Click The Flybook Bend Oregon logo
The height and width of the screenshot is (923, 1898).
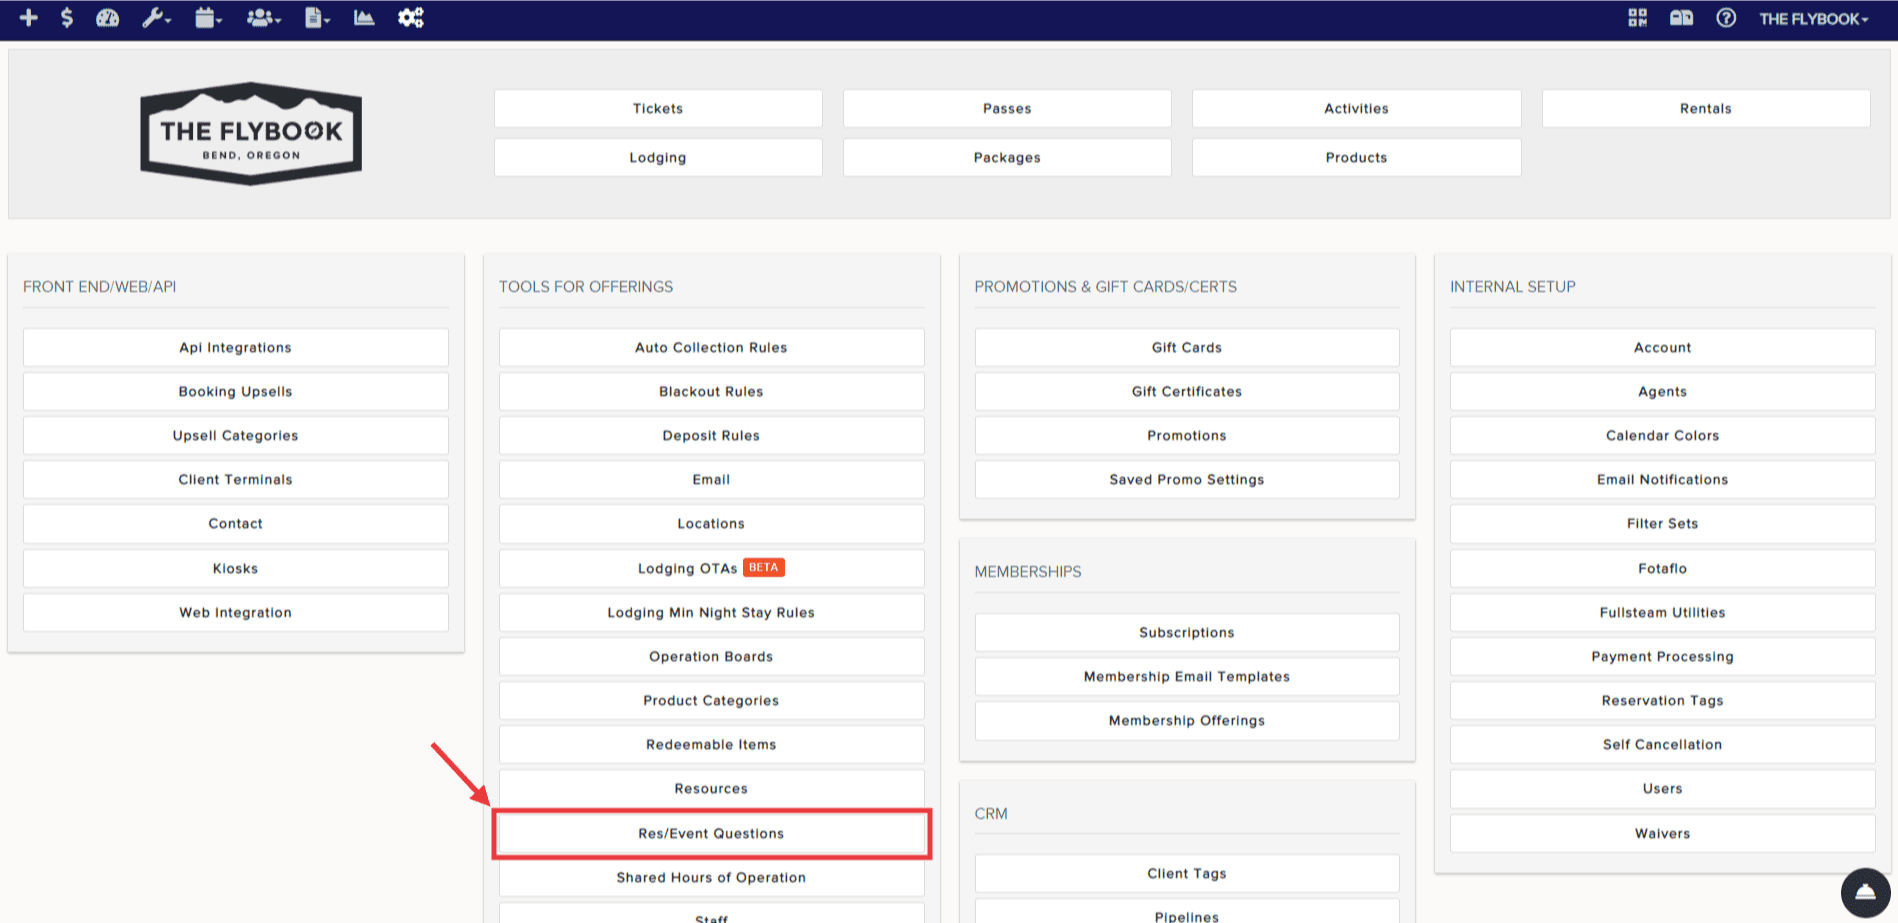pyautogui.click(x=251, y=133)
